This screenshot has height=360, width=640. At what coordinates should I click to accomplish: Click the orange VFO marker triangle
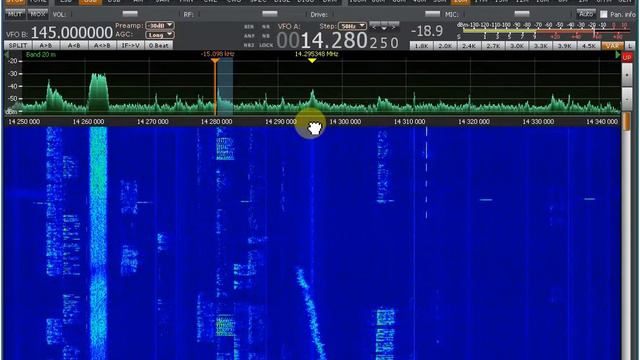[x=215, y=61]
